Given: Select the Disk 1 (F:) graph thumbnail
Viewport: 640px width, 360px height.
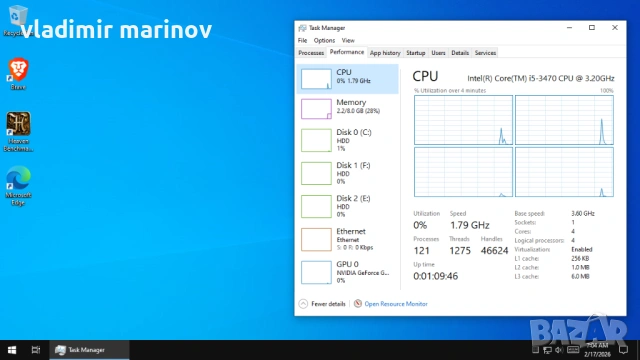Looking at the screenshot, I should point(316,173).
